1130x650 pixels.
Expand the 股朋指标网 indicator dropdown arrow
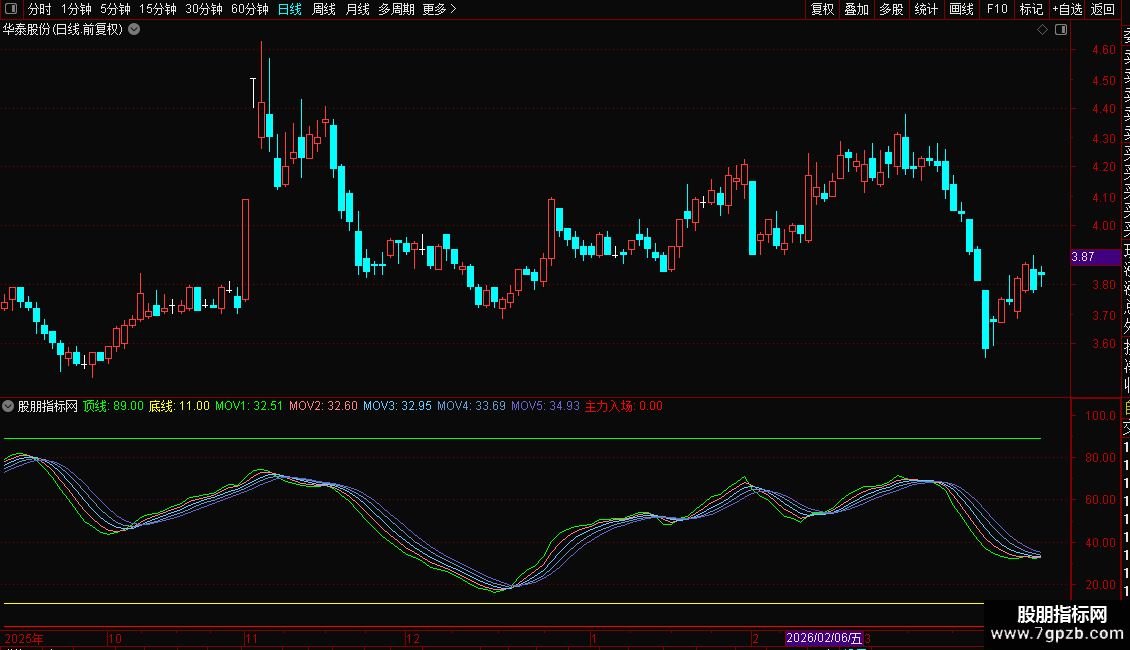click(8, 406)
